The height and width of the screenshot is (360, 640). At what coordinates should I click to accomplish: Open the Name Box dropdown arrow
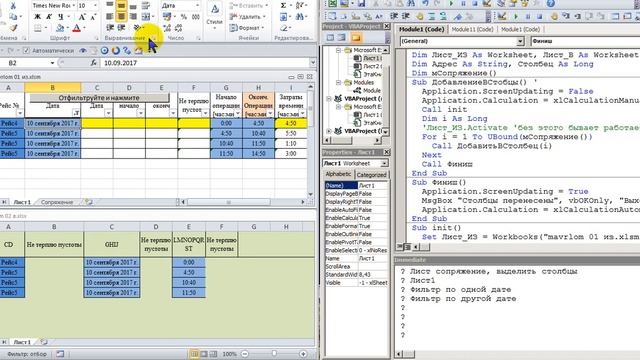tap(52, 63)
